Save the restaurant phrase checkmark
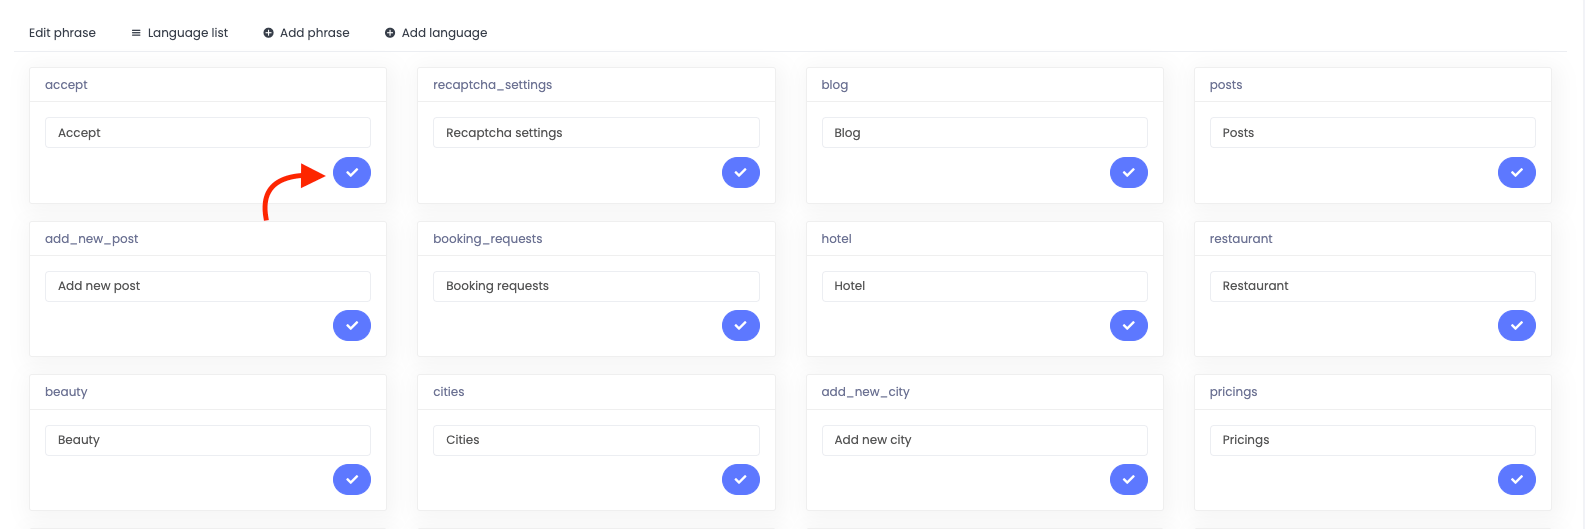Image resolution: width=1585 pixels, height=529 pixels. [1517, 326]
